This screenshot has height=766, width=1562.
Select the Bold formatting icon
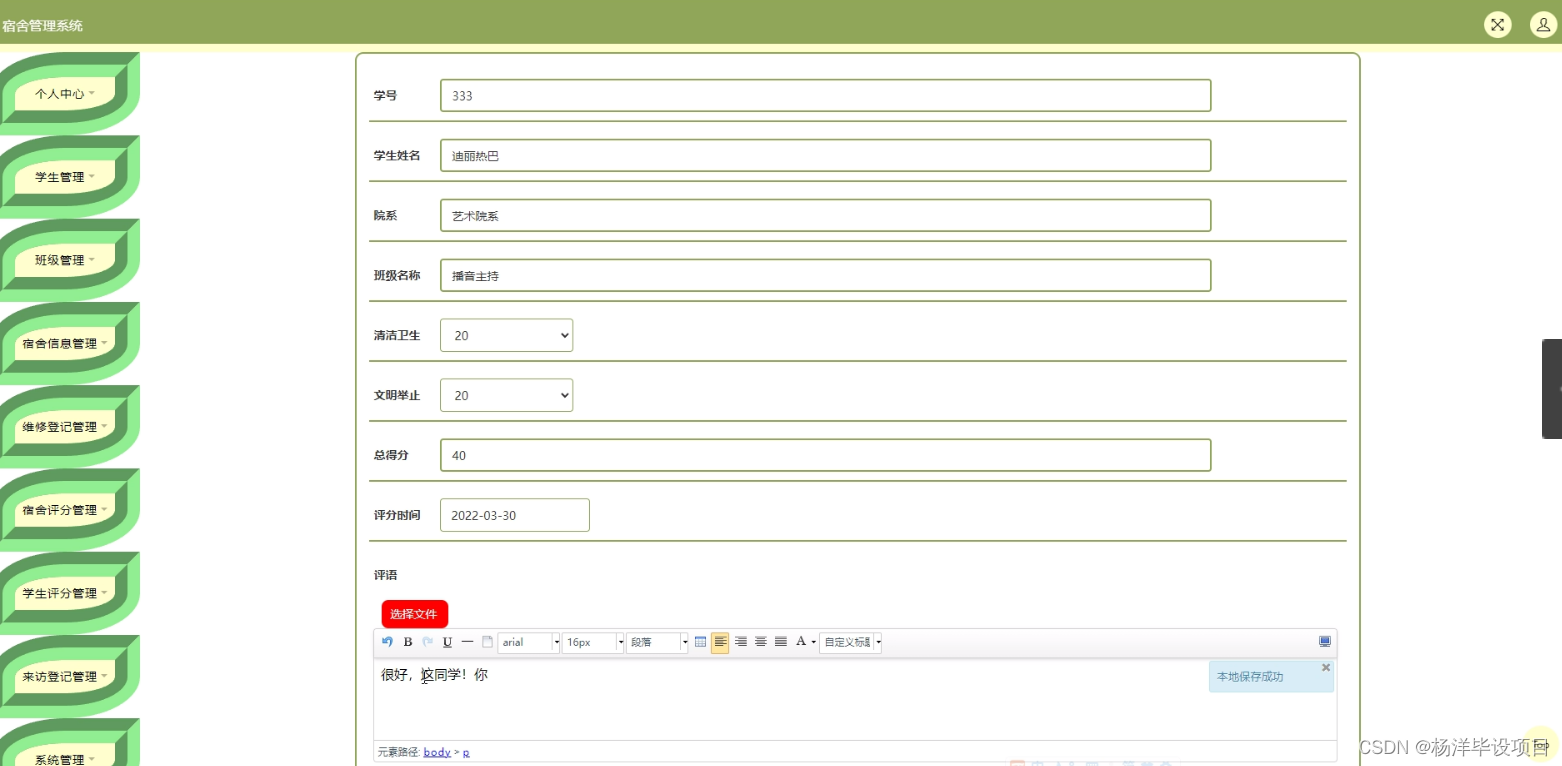[407, 642]
